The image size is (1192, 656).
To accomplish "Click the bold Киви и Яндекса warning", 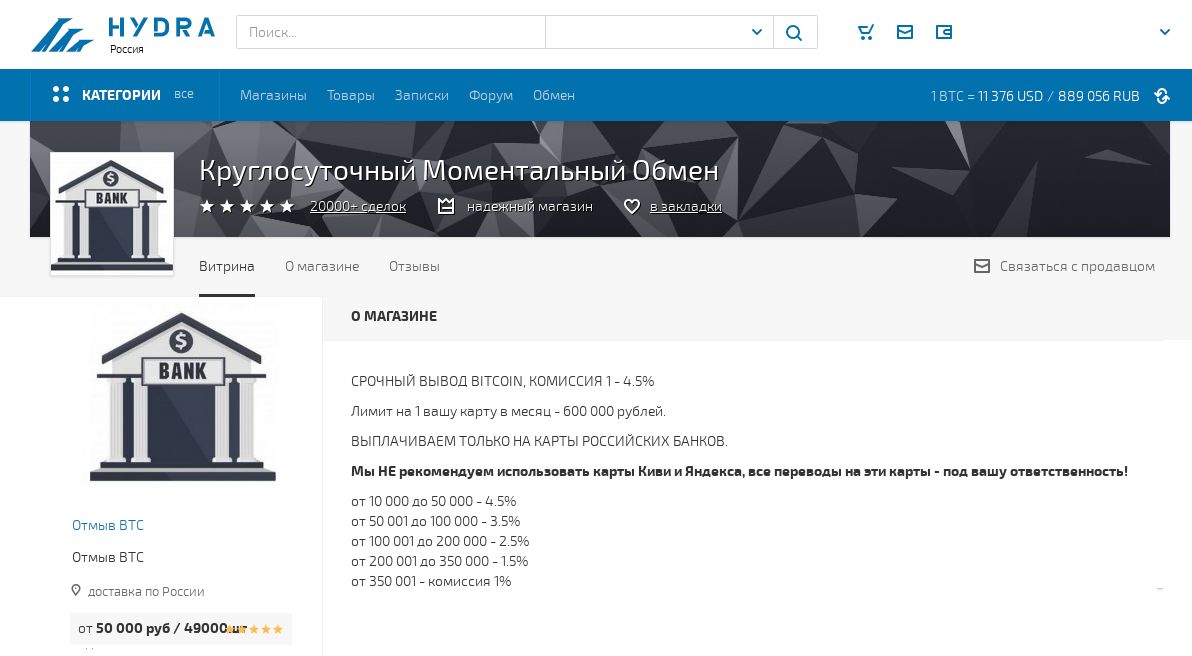I will point(739,471).
